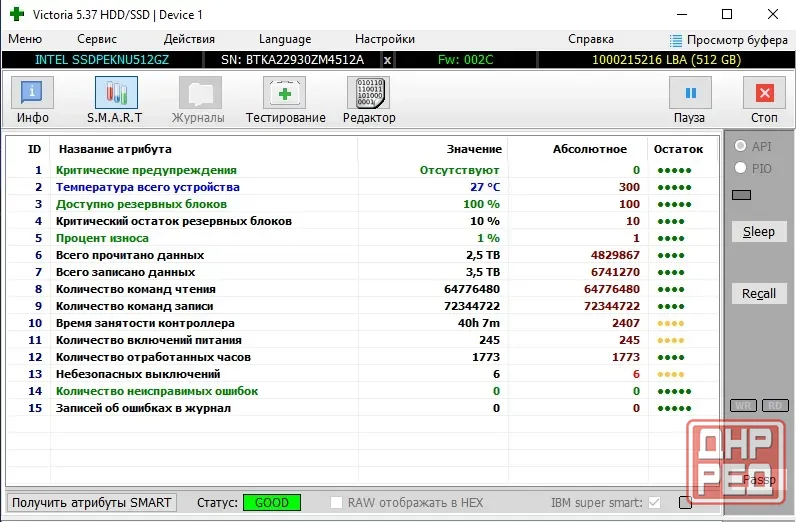Launch the Редактор hex editor icon

(368, 92)
